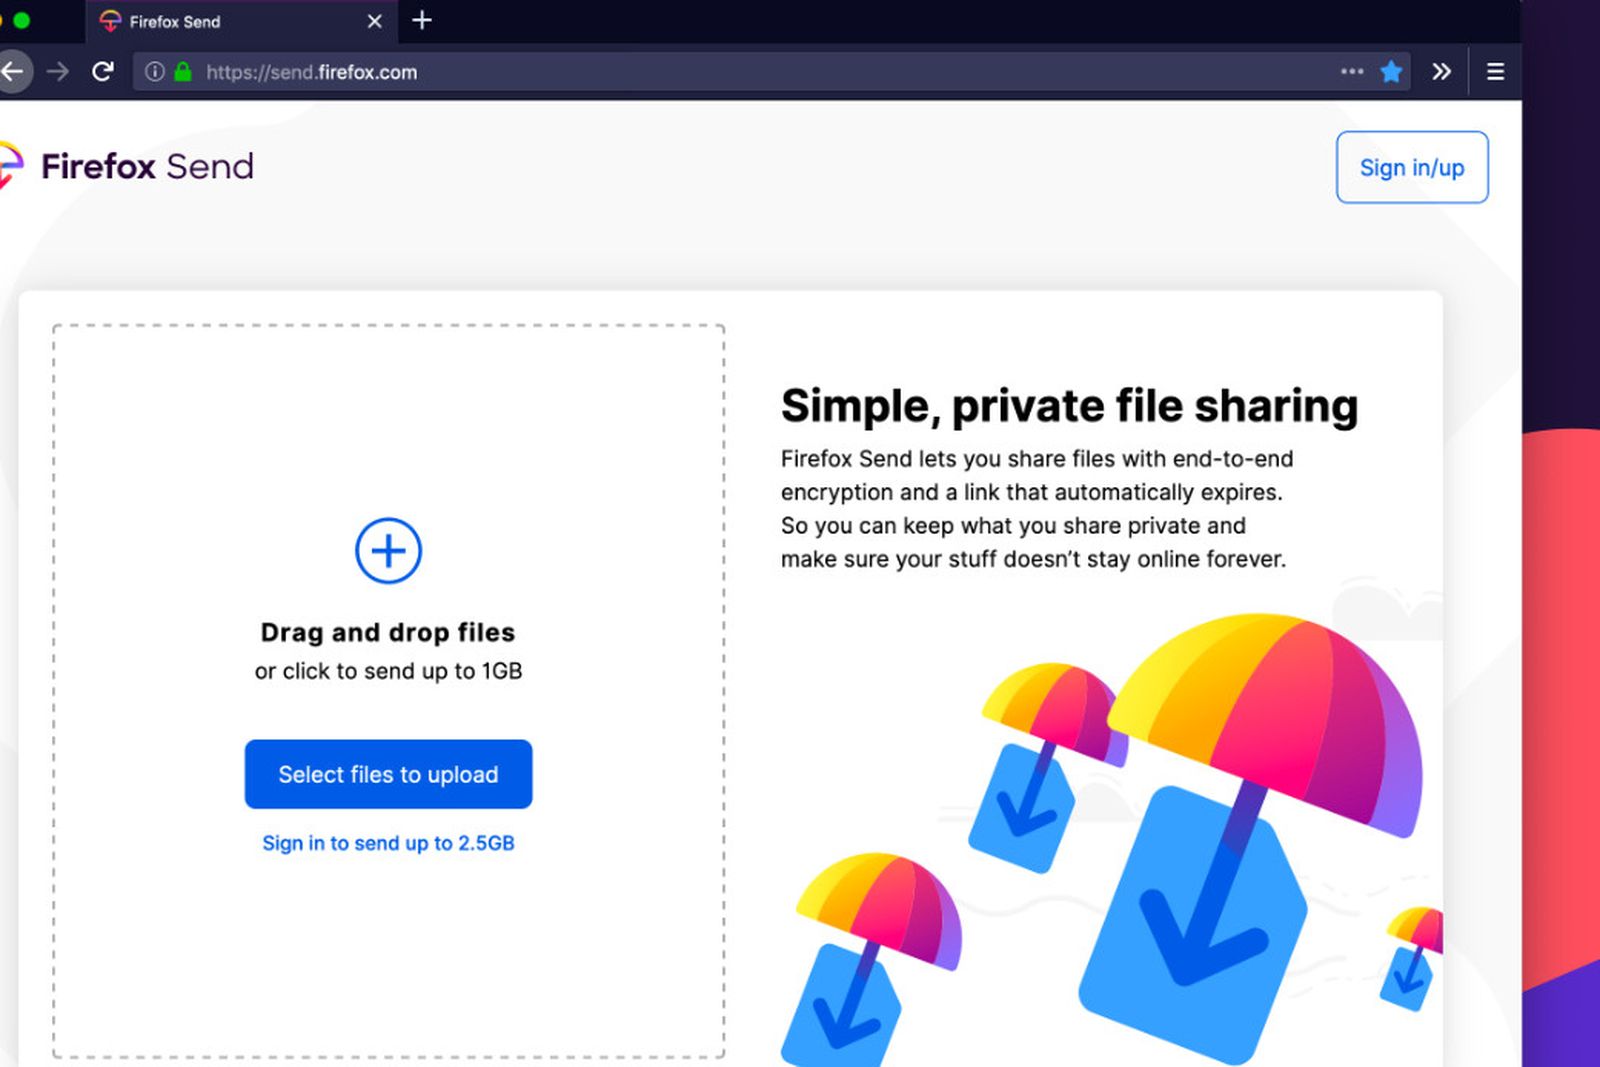
Task: Focus the address bar showing send.firefox.com
Action: [x=770, y=72]
